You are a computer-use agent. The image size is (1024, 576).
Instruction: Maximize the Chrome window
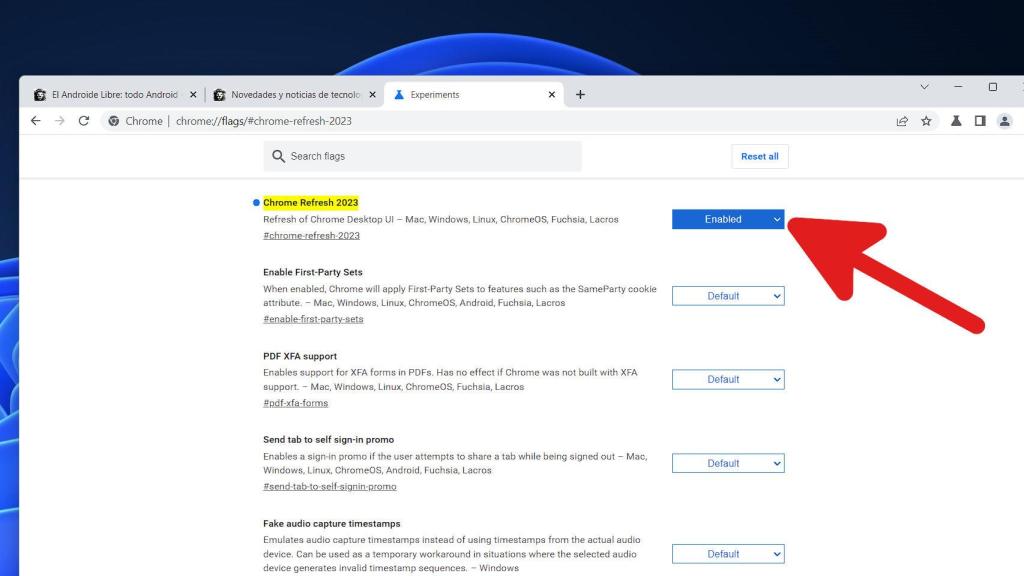tap(993, 87)
